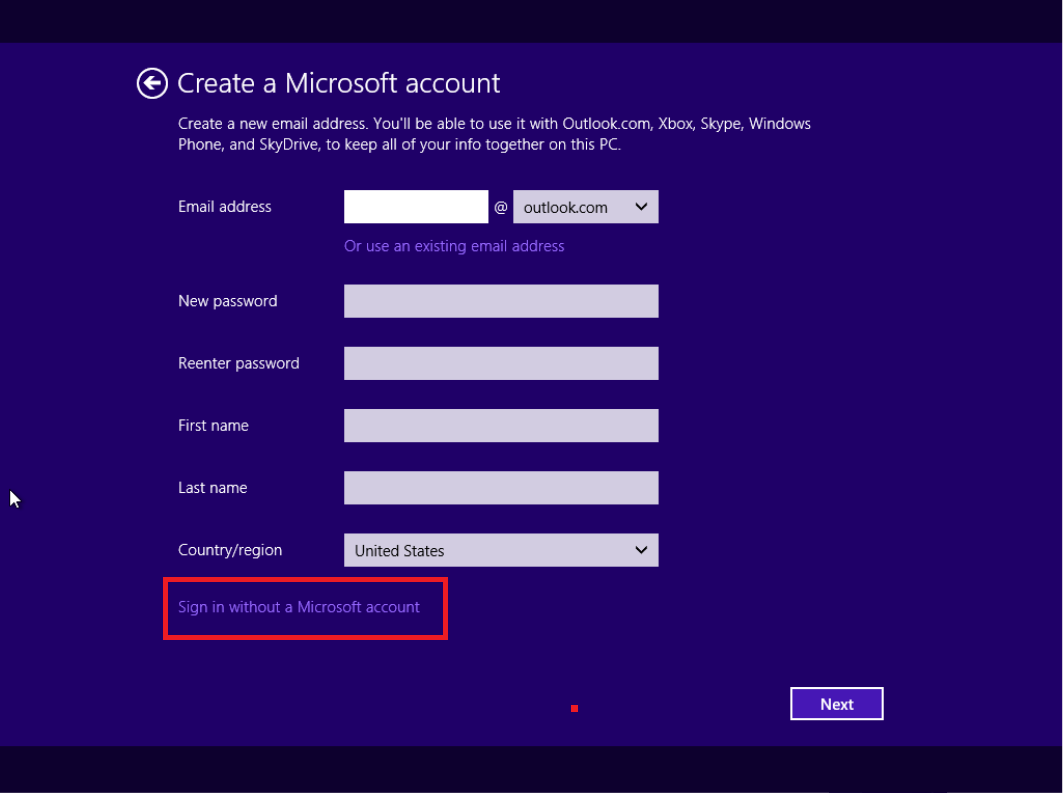Click the Last name label

(212, 488)
